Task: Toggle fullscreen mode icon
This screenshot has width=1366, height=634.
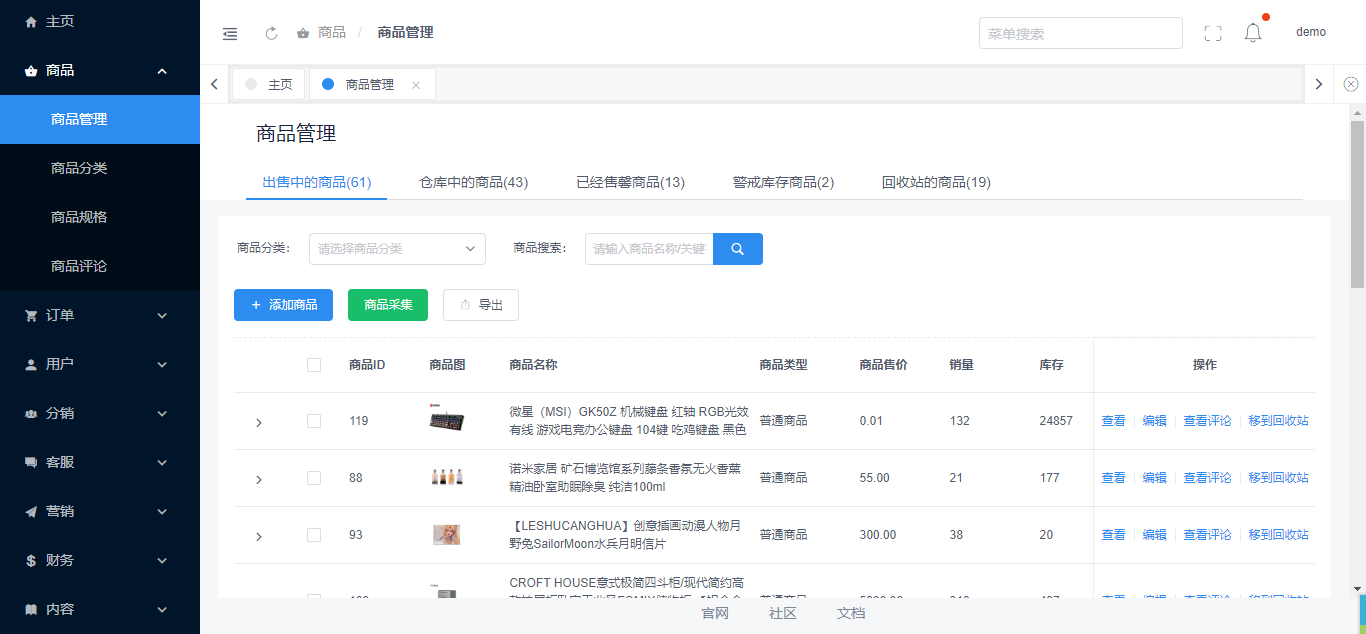Action: (1213, 33)
